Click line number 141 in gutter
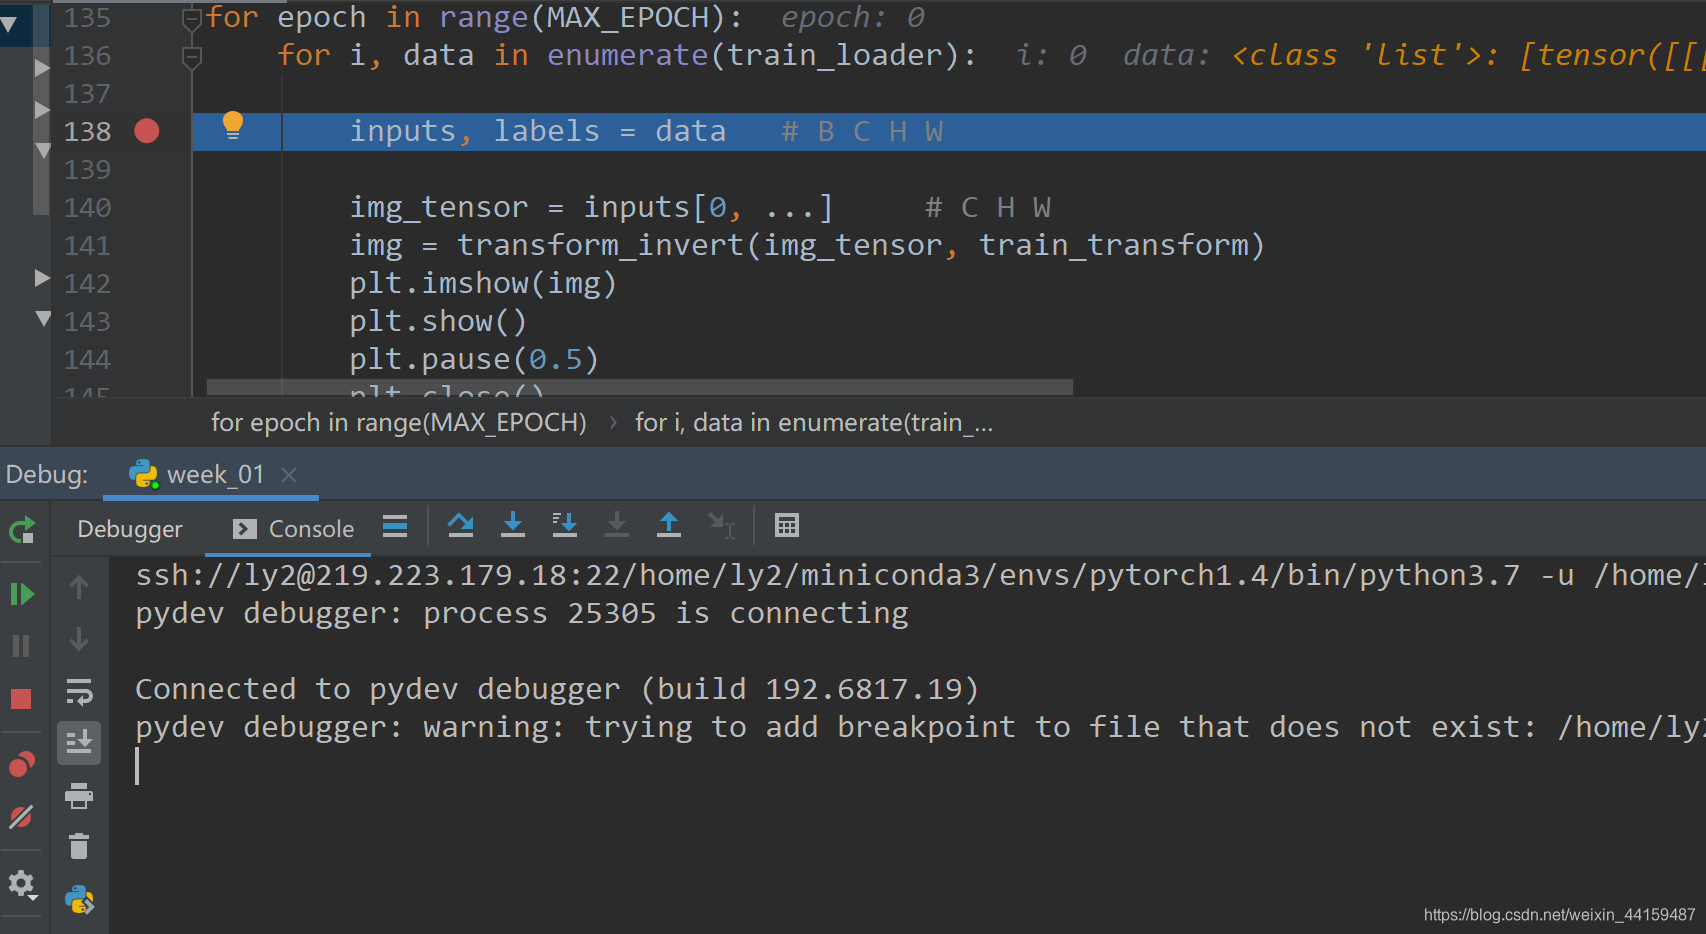The height and width of the screenshot is (934, 1706). click(88, 246)
